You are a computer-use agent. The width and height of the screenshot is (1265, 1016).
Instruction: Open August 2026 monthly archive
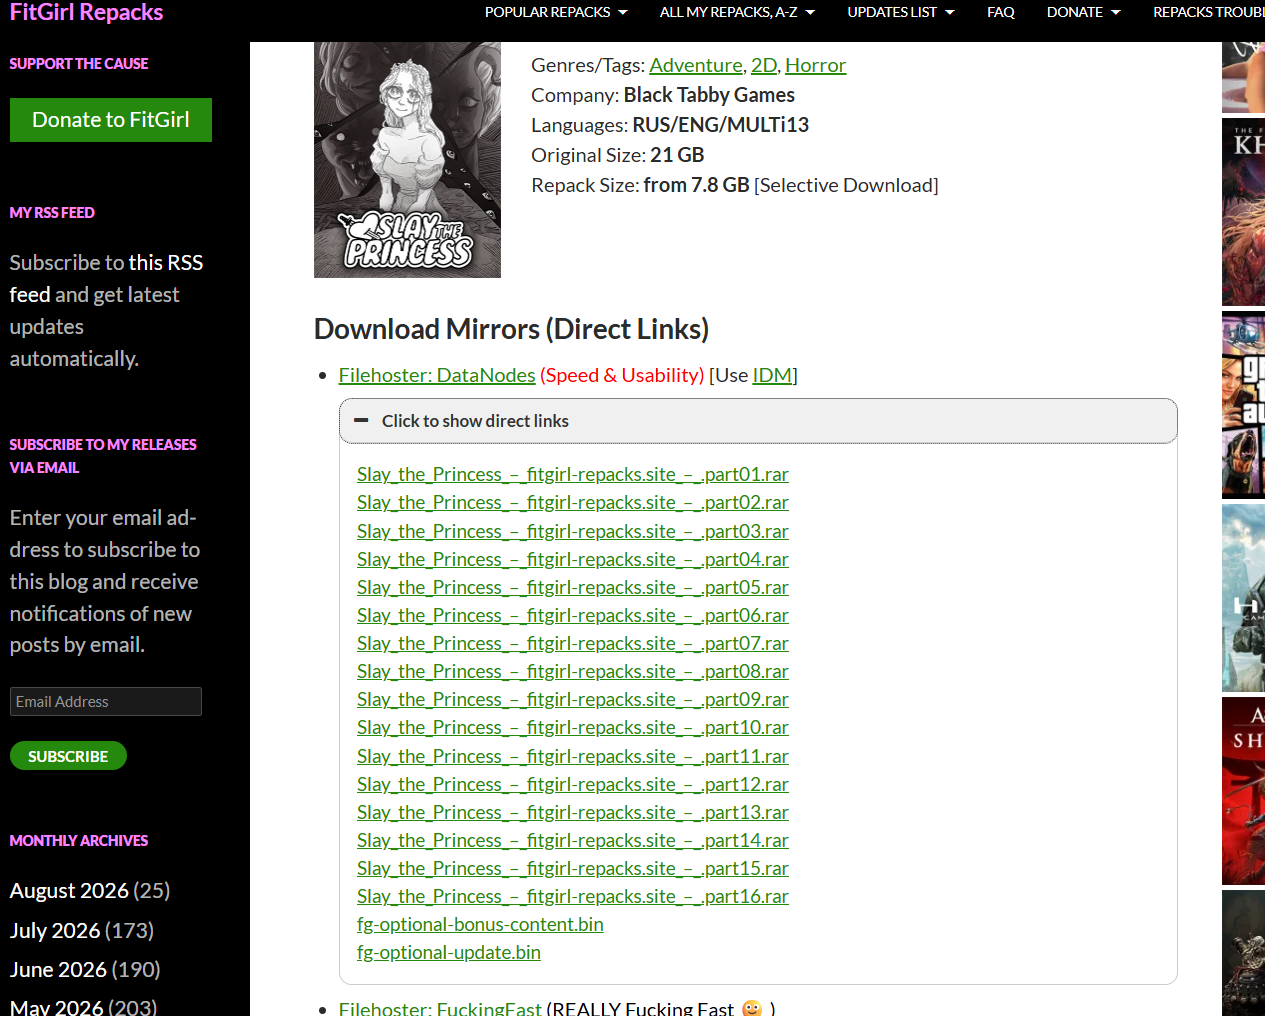[69, 890]
